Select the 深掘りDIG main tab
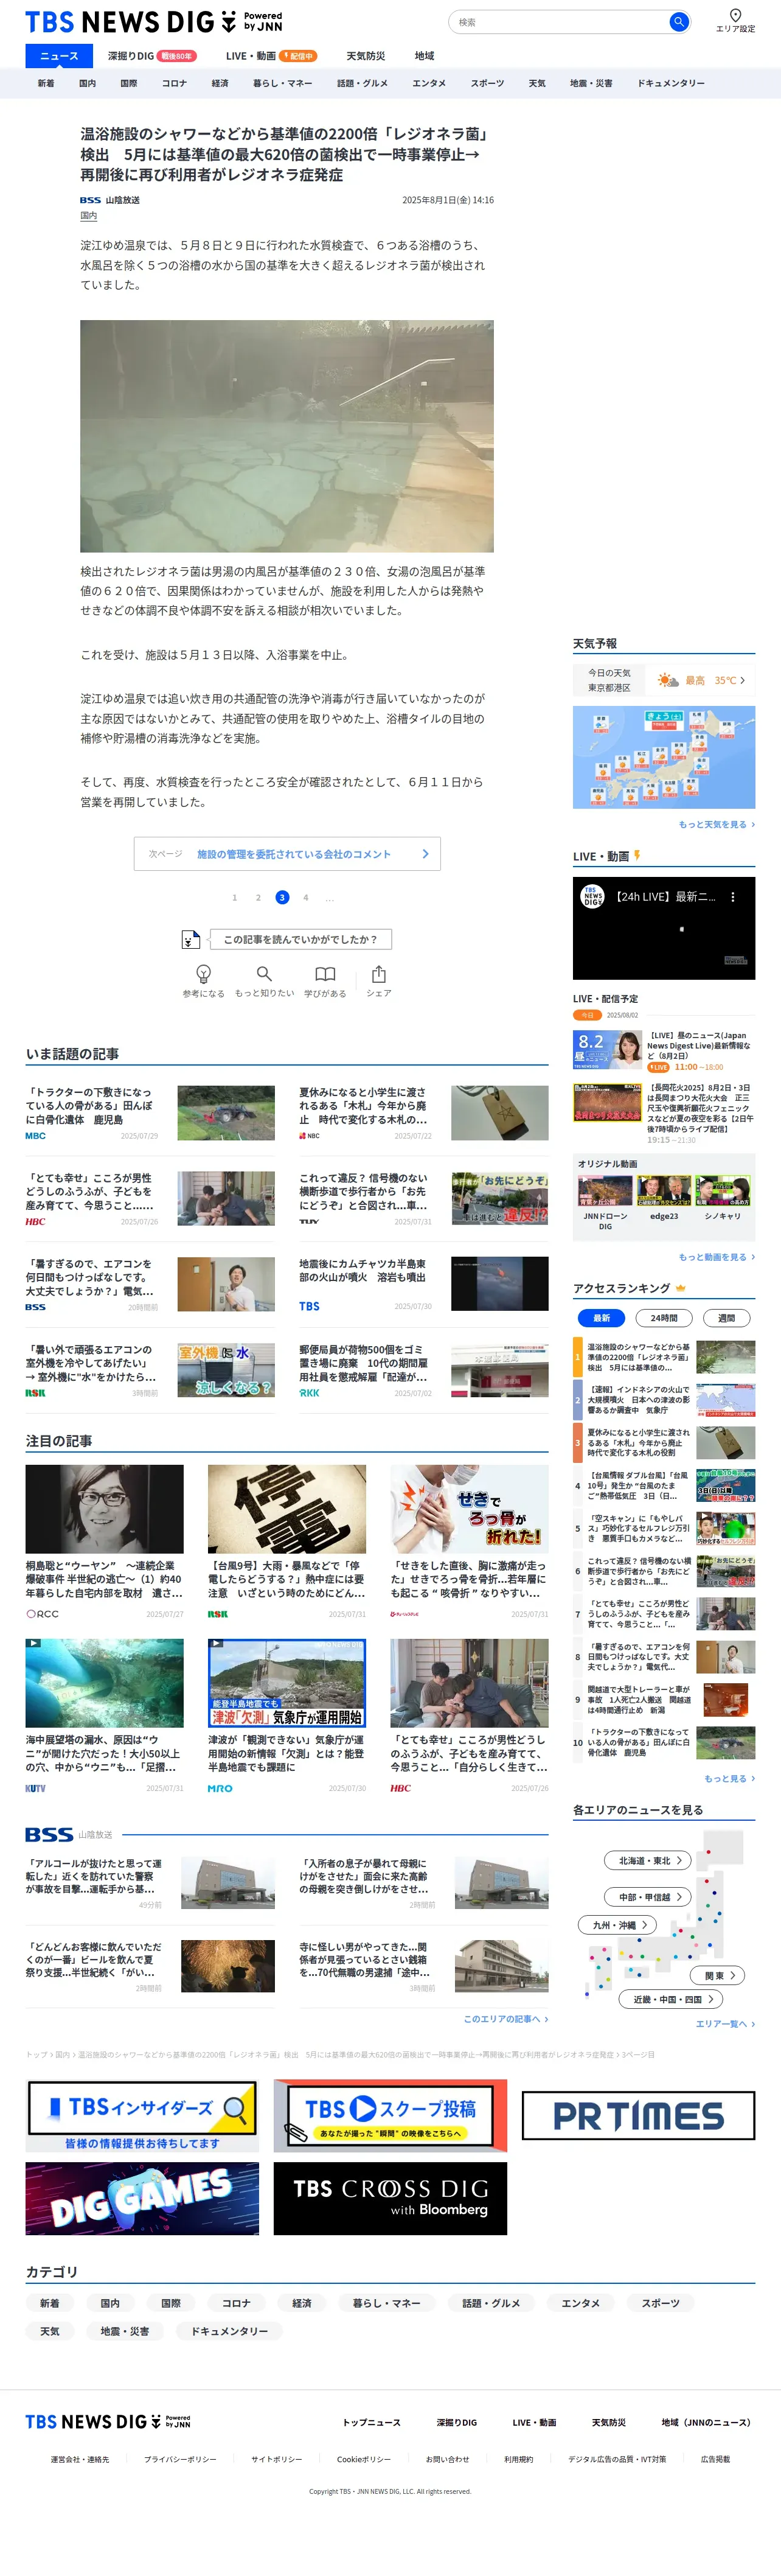 (x=151, y=56)
